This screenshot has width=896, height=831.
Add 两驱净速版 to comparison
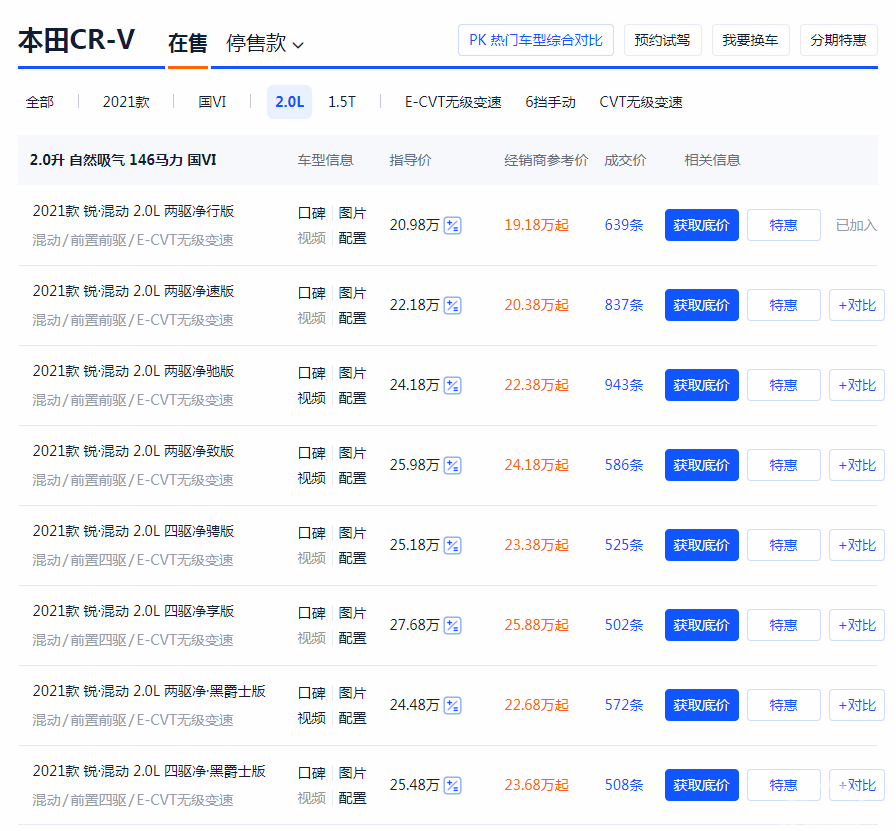(x=857, y=305)
